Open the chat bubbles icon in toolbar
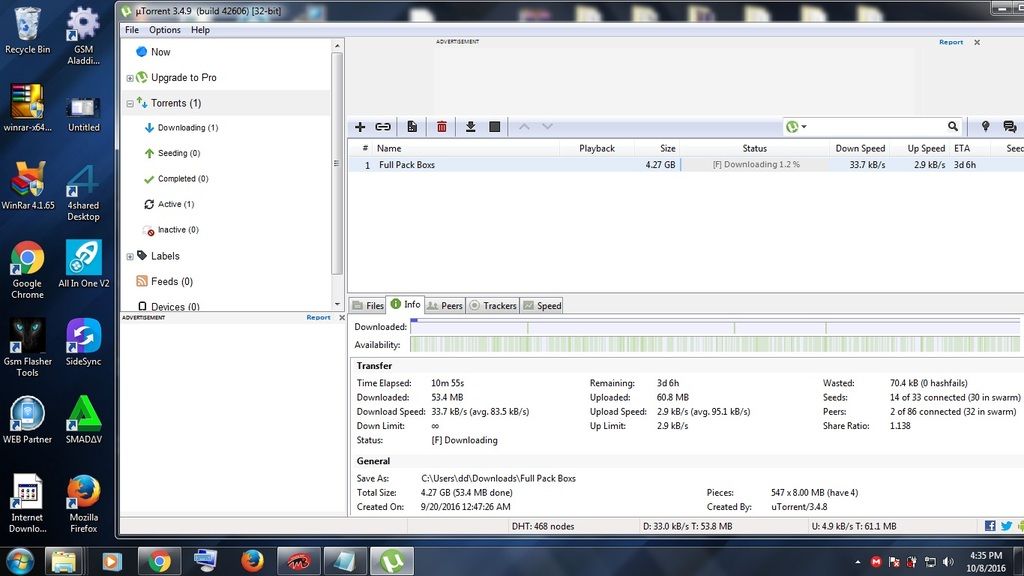This screenshot has height=576, width=1024. 1010,127
